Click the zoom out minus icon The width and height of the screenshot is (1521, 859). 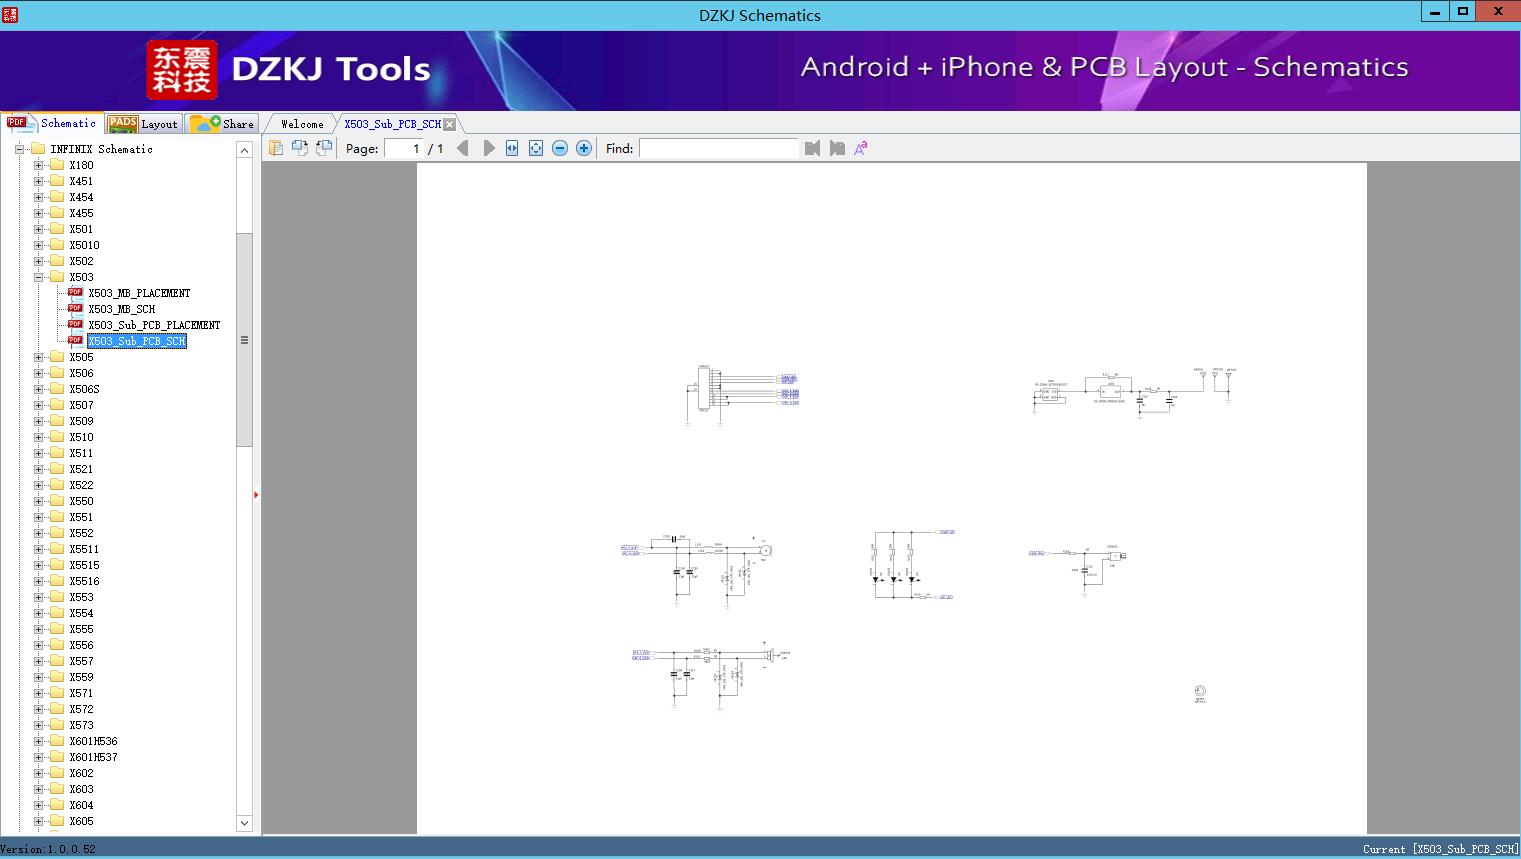point(560,148)
